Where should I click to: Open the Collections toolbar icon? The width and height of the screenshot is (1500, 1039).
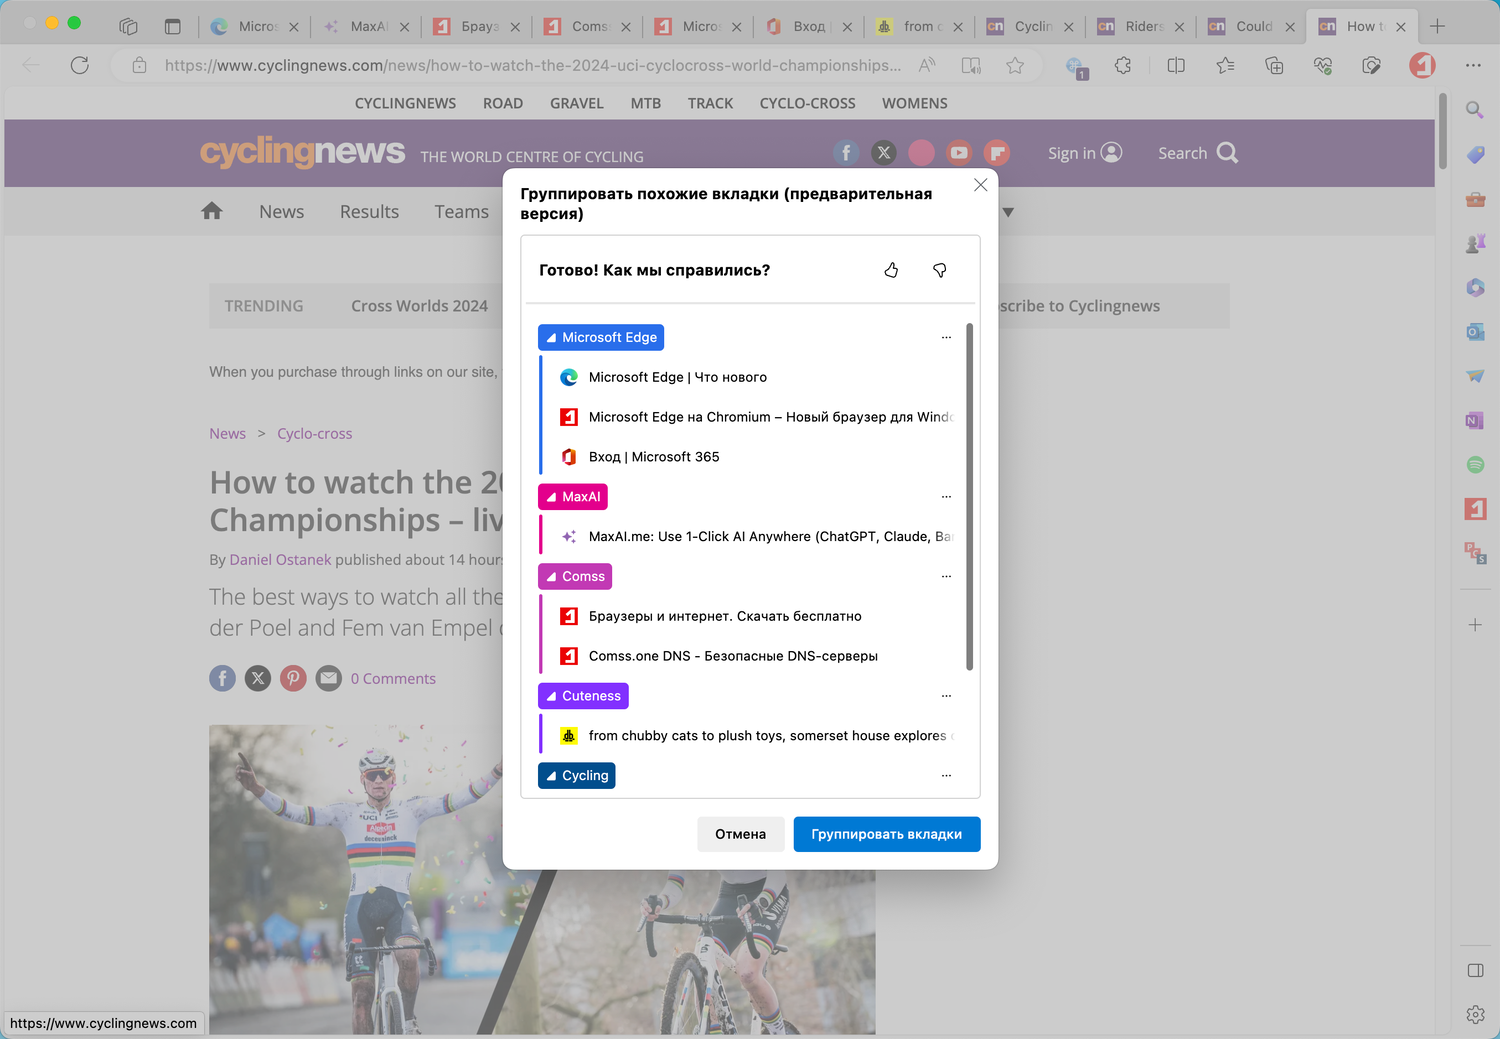[1274, 66]
